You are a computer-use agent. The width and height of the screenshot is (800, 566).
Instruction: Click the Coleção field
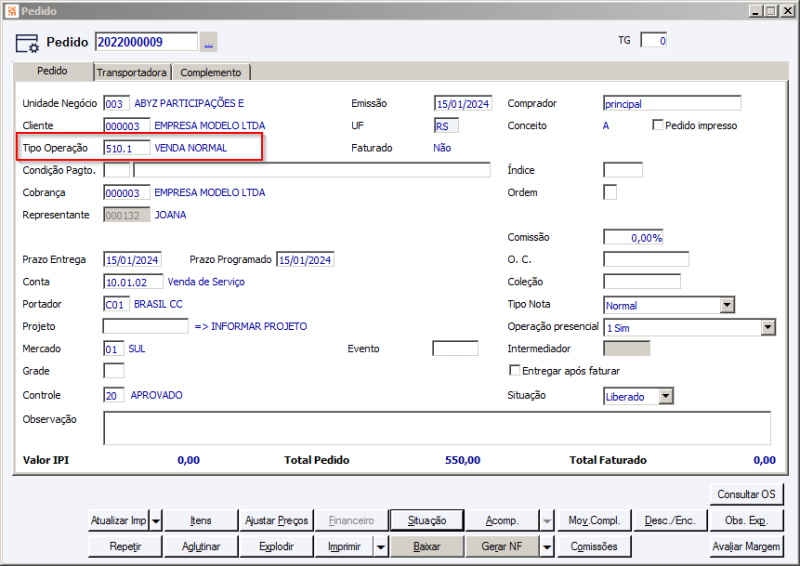[642, 282]
